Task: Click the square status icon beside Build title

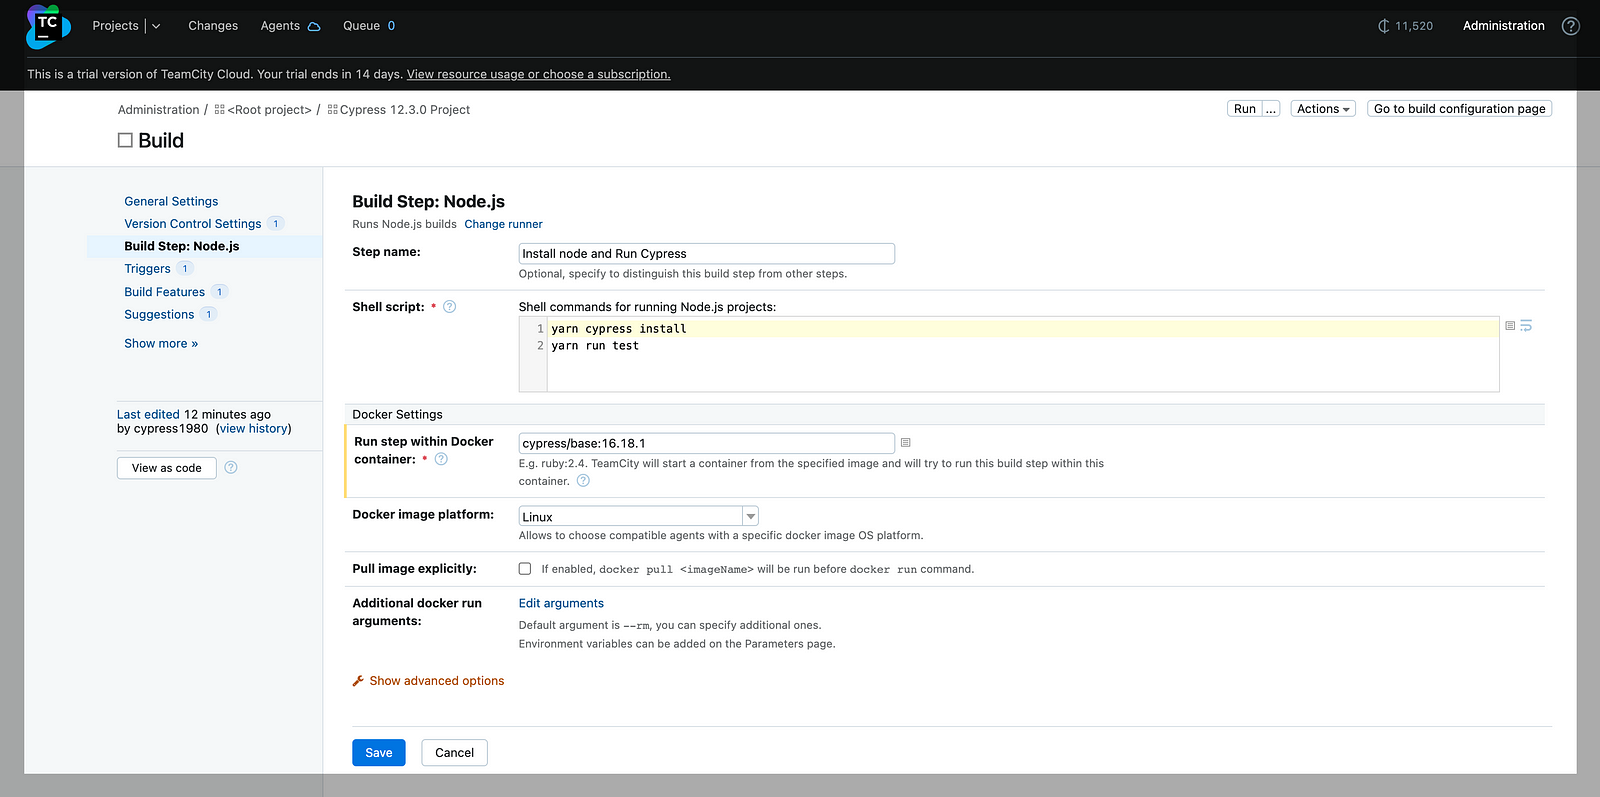Action: click(125, 141)
